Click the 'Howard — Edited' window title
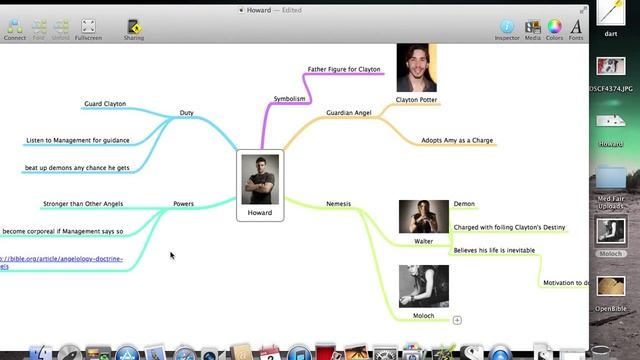Viewport: 640px width, 360px height. [274, 10]
